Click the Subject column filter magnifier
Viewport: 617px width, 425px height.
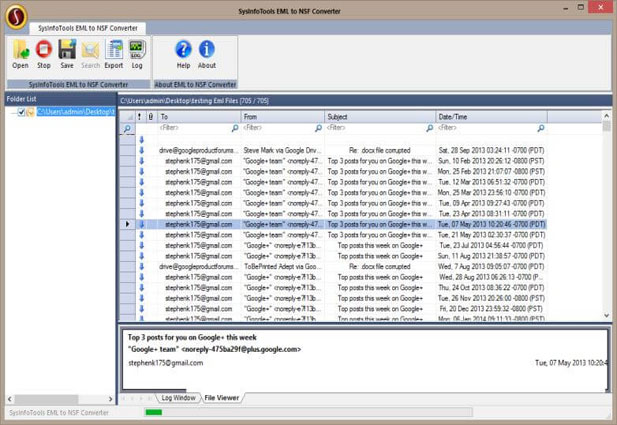(x=430, y=128)
